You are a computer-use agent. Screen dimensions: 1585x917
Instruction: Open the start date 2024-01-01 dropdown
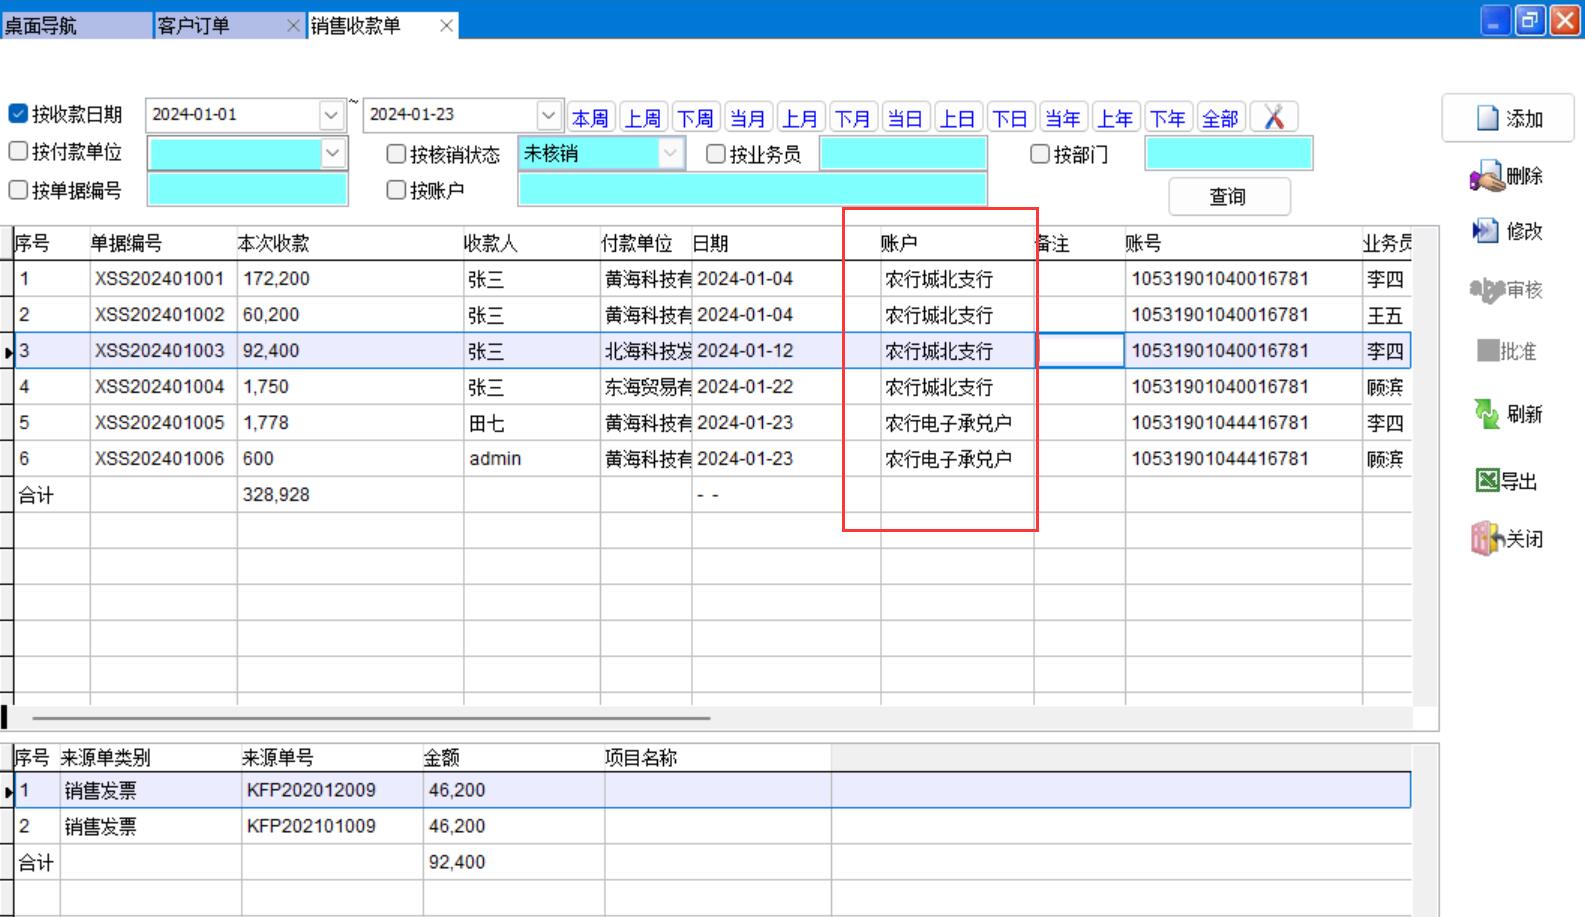[332, 115]
